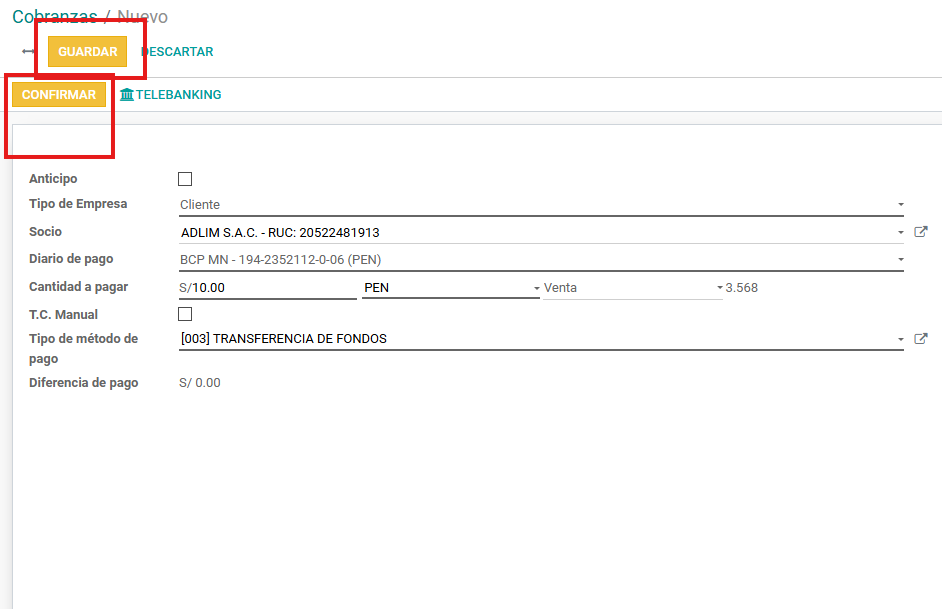Open the Tipo de Empresa dropdown showing Cliente
Screen dimensions: 942x609
(898, 203)
